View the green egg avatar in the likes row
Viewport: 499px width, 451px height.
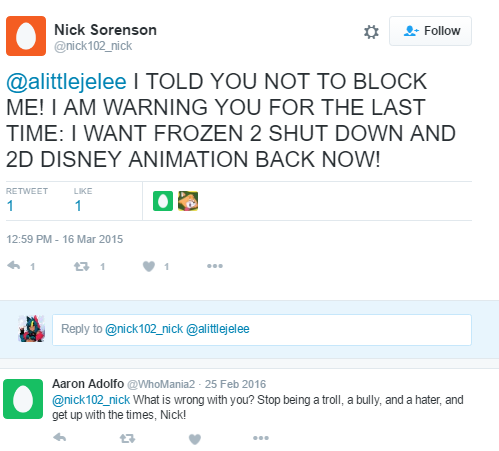[x=163, y=201]
